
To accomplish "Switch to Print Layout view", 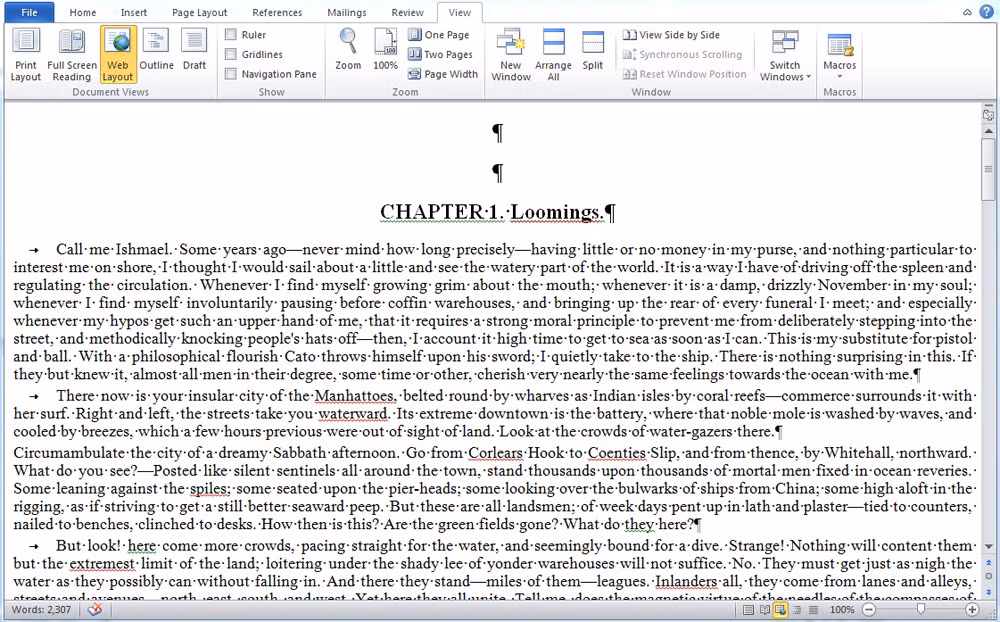I will [x=25, y=54].
